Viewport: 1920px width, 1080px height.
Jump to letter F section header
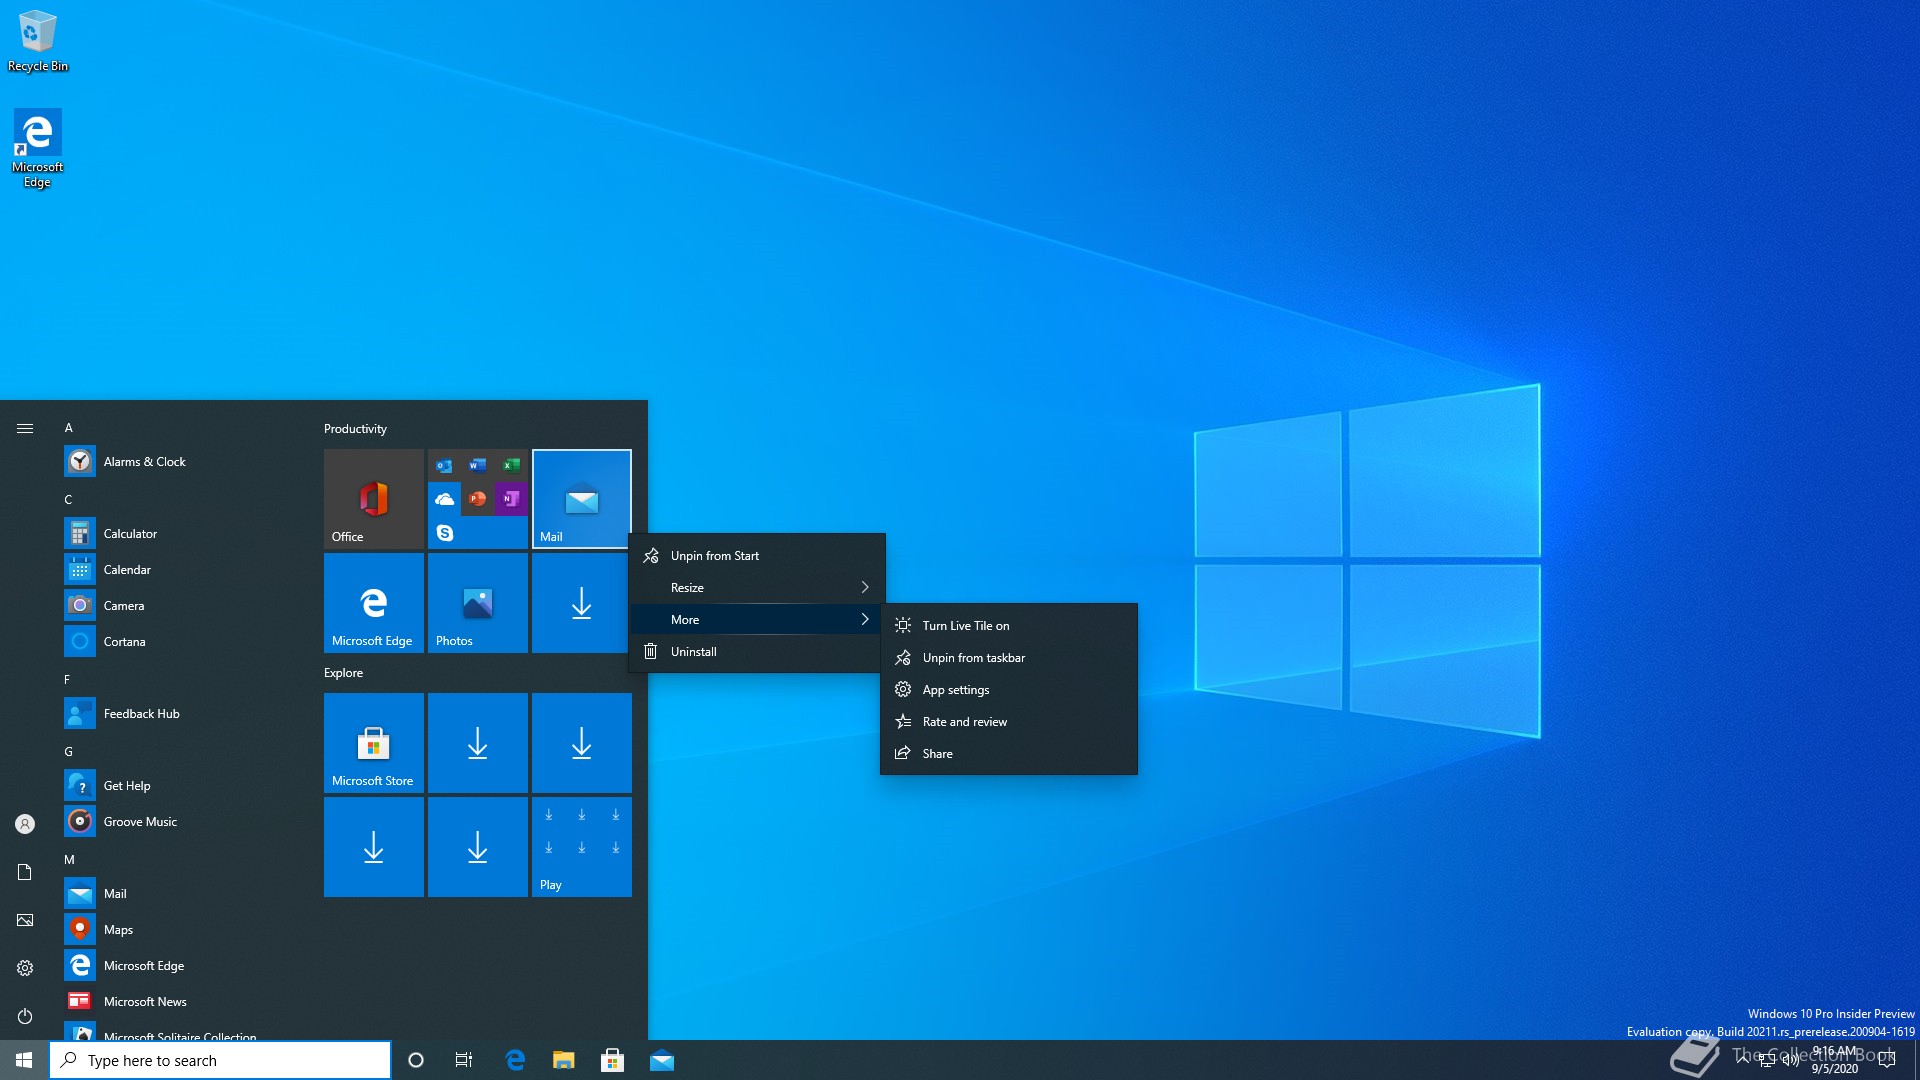click(68, 679)
